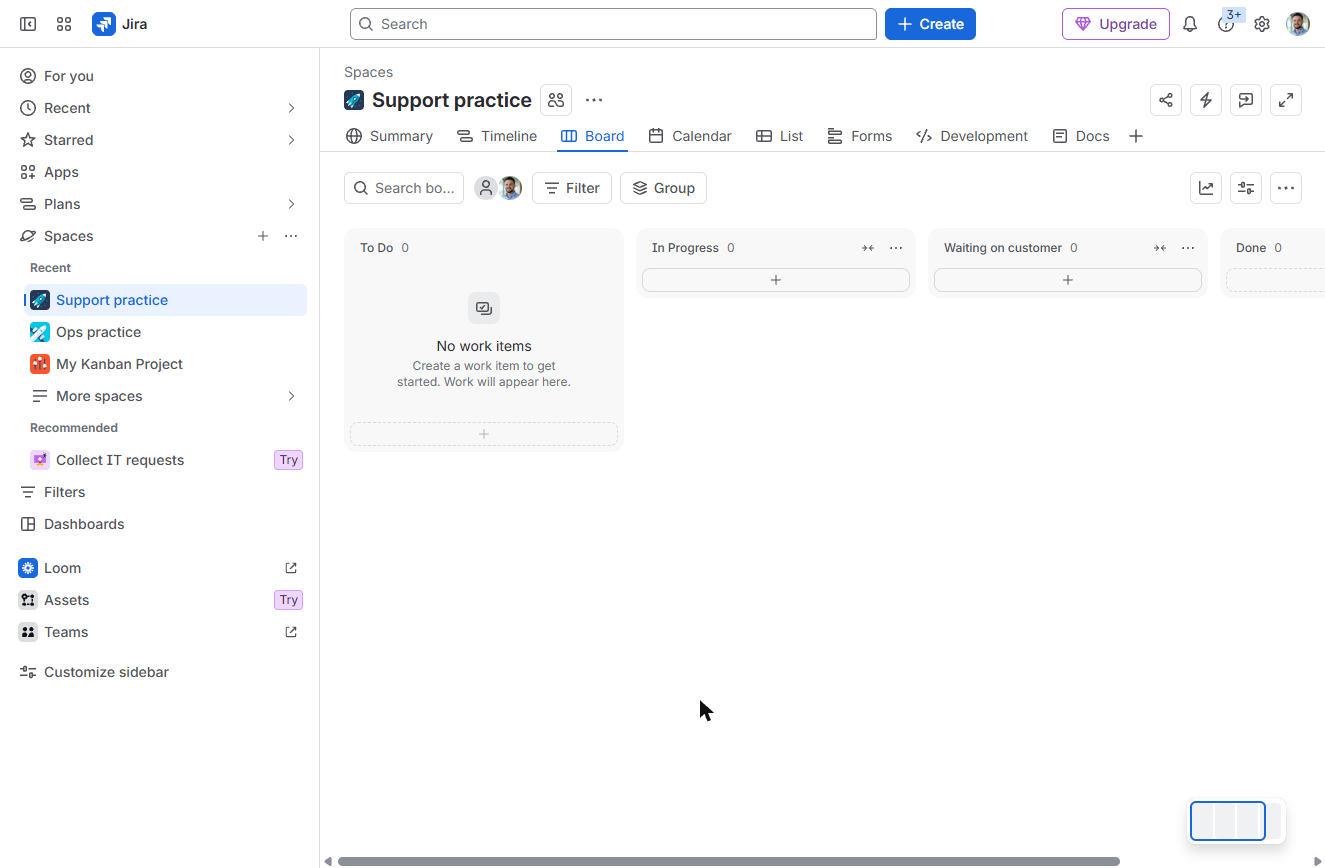Open the team members icon beside Support practice
Screen dimensions: 1325x868
[x=556, y=100]
